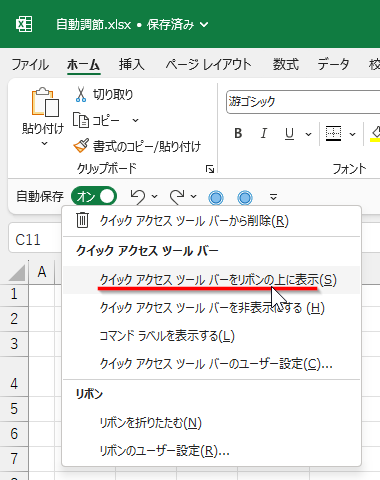Toggle the 自動保存 switch
The height and width of the screenshot is (480, 380).
[x=94, y=197]
